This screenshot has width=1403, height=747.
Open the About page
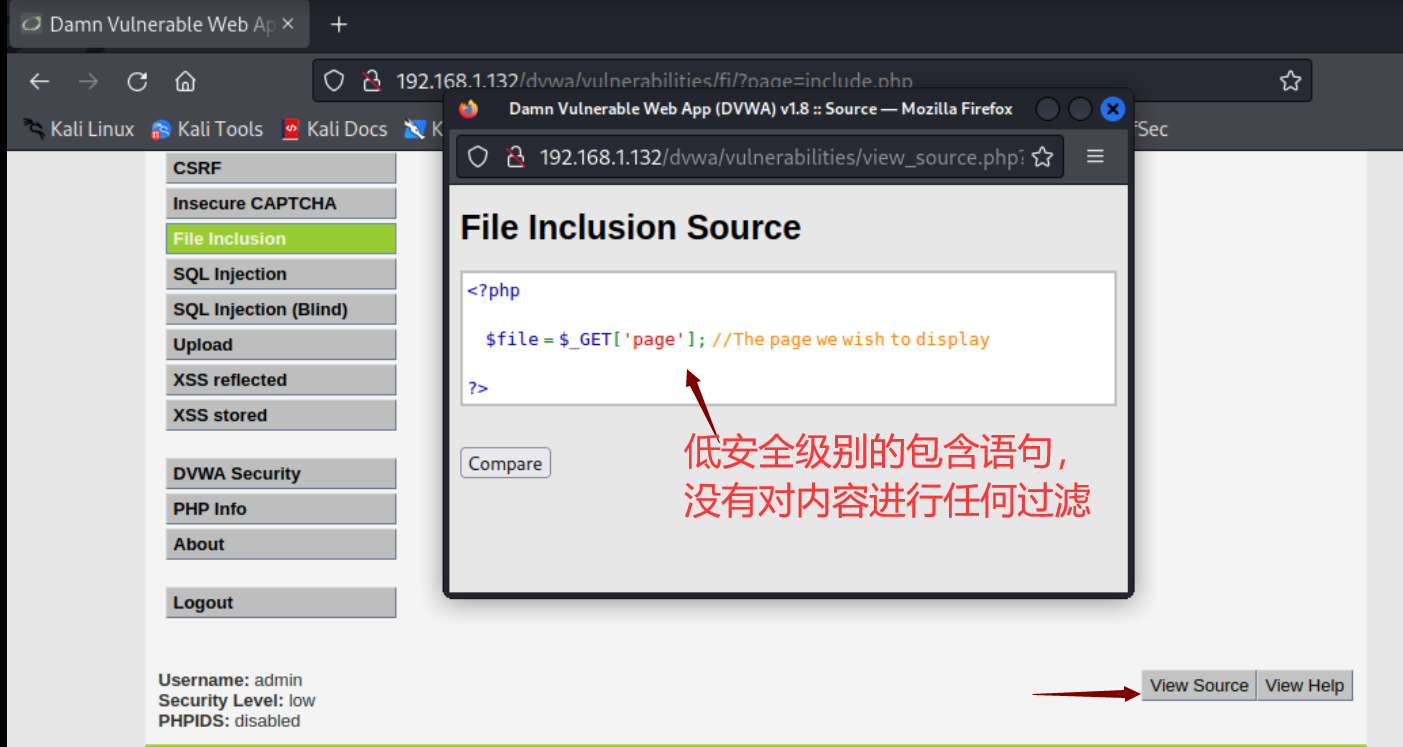click(281, 544)
